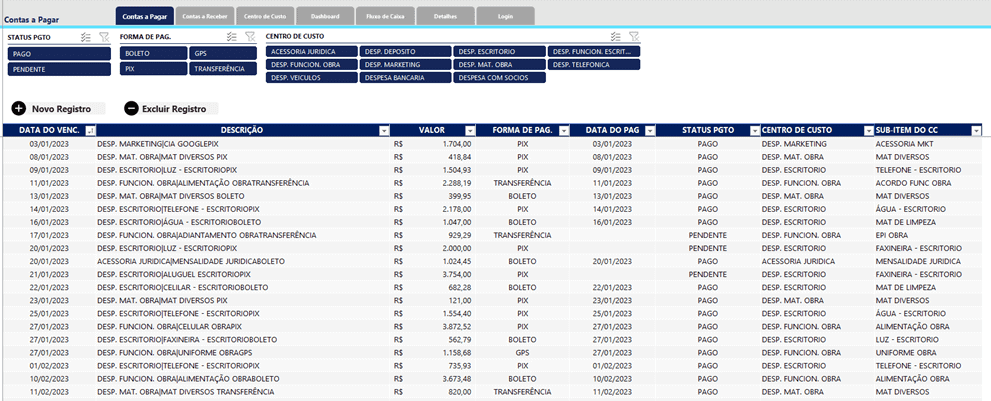This screenshot has width=991, height=401.
Task: Select DESPESA BANCARIA slicer item
Action: (406, 78)
